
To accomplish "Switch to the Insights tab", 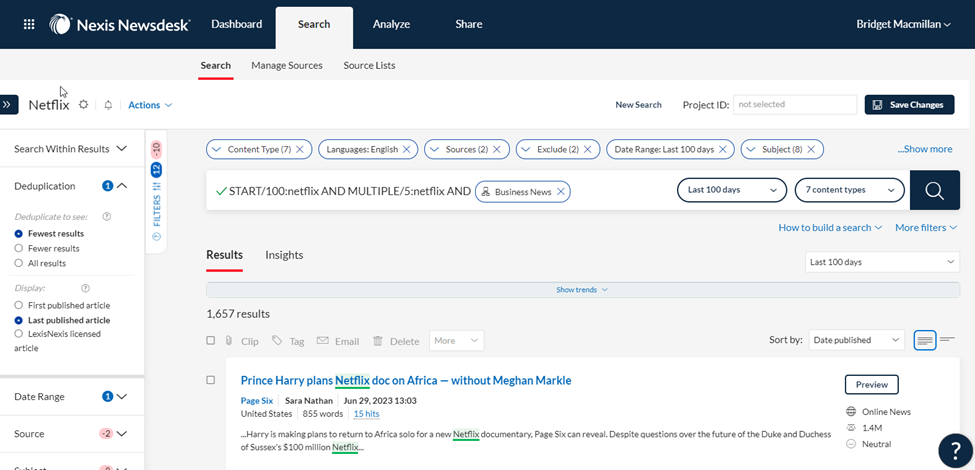I will click(x=284, y=255).
